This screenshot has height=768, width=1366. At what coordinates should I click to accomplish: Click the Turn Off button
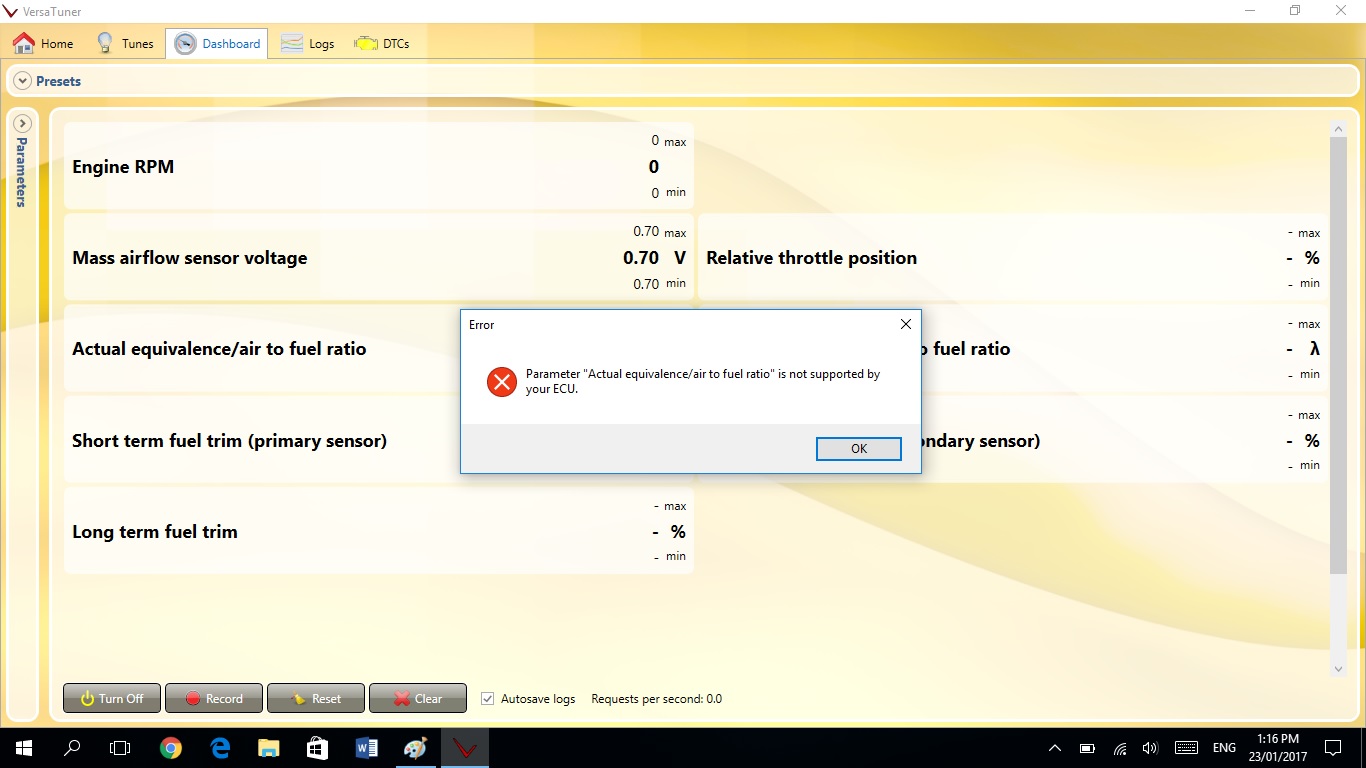tap(111, 698)
